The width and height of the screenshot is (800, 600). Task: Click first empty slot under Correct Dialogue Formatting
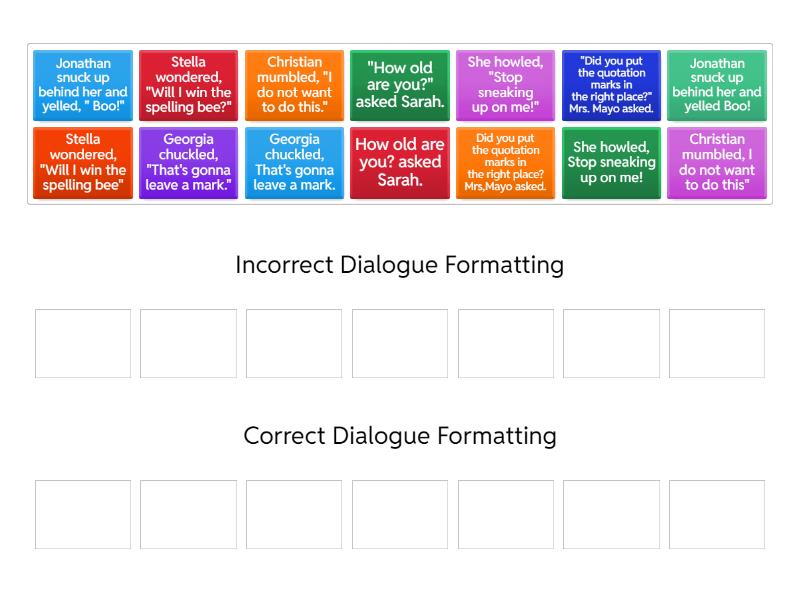pyautogui.click(x=83, y=514)
